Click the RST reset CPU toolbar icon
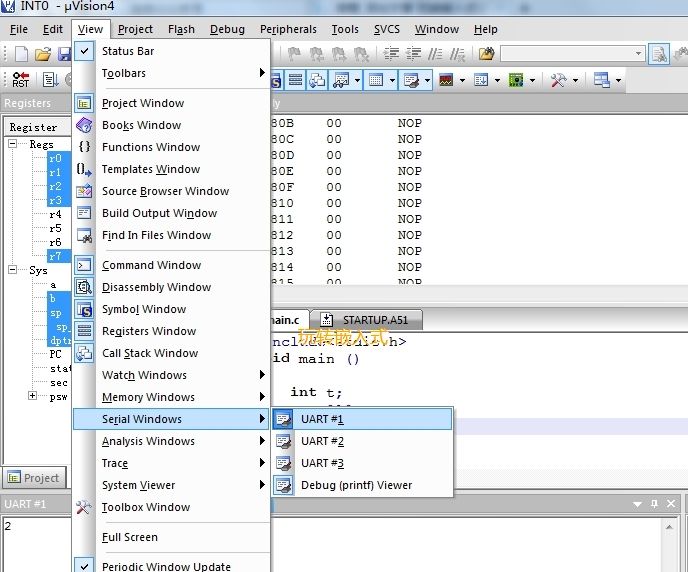Viewport: 688px width, 572px height. pyautogui.click(x=20, y=80)
